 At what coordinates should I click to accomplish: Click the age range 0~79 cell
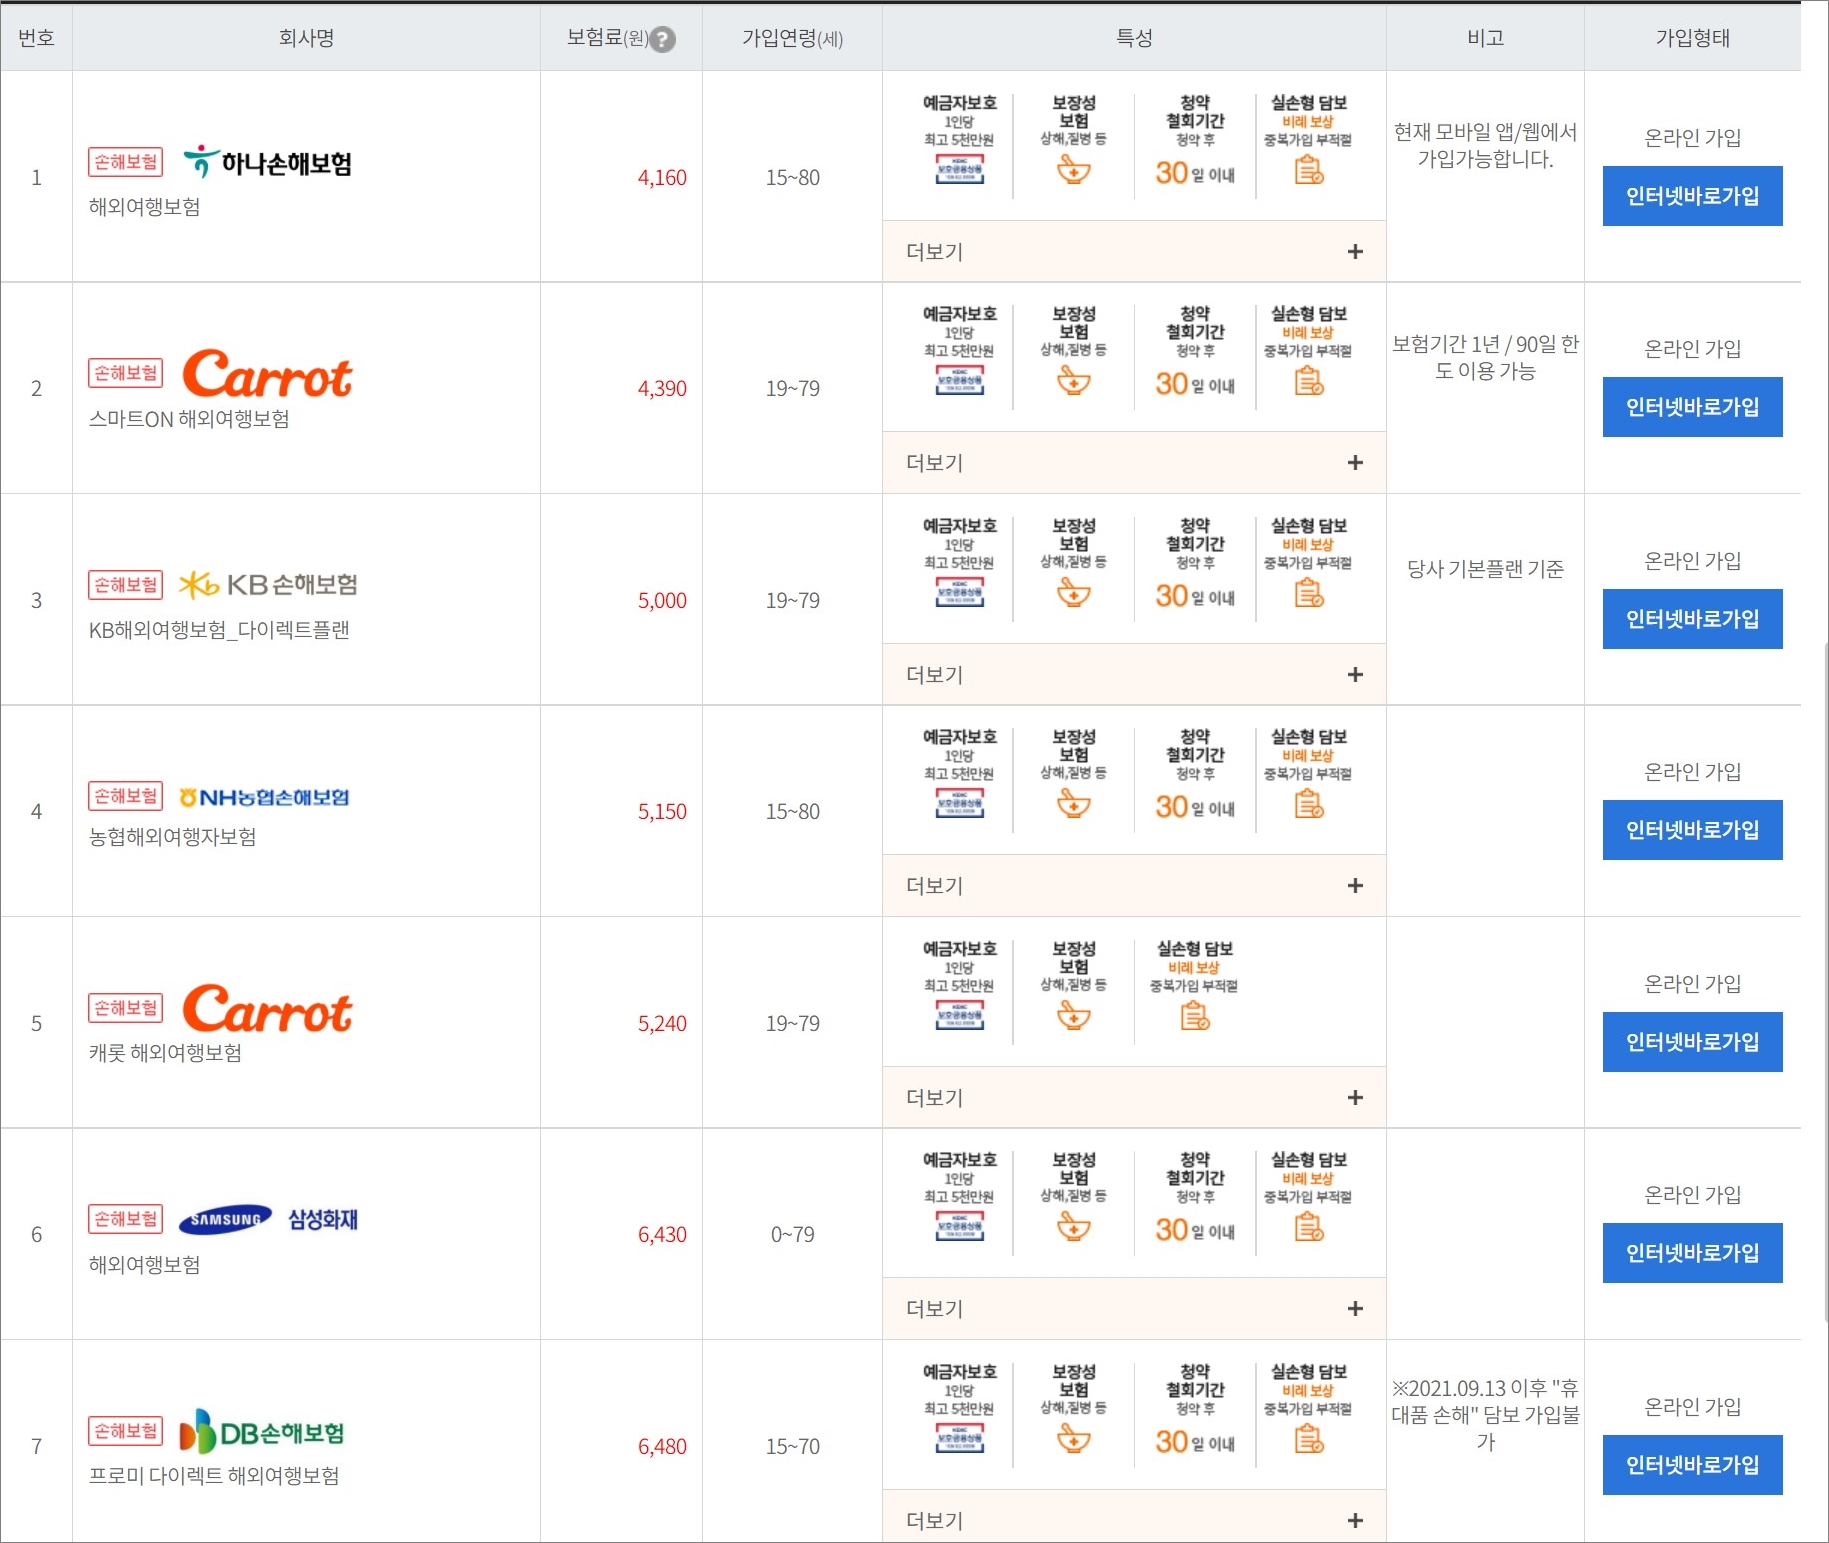(792, 1234)
